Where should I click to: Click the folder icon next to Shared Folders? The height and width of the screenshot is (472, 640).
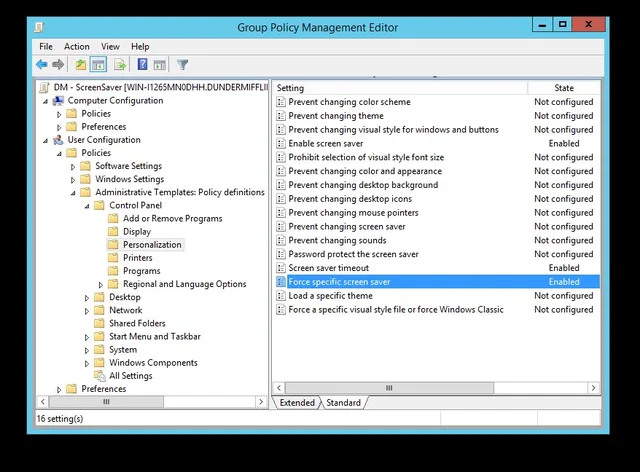tap(99, 323)
